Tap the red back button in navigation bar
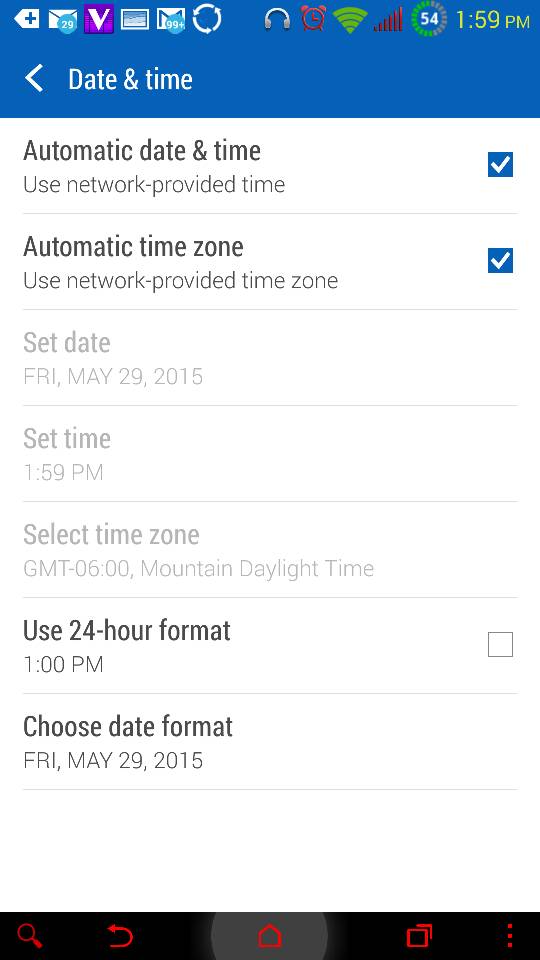The image size is (540, 960). click(120, 936)
